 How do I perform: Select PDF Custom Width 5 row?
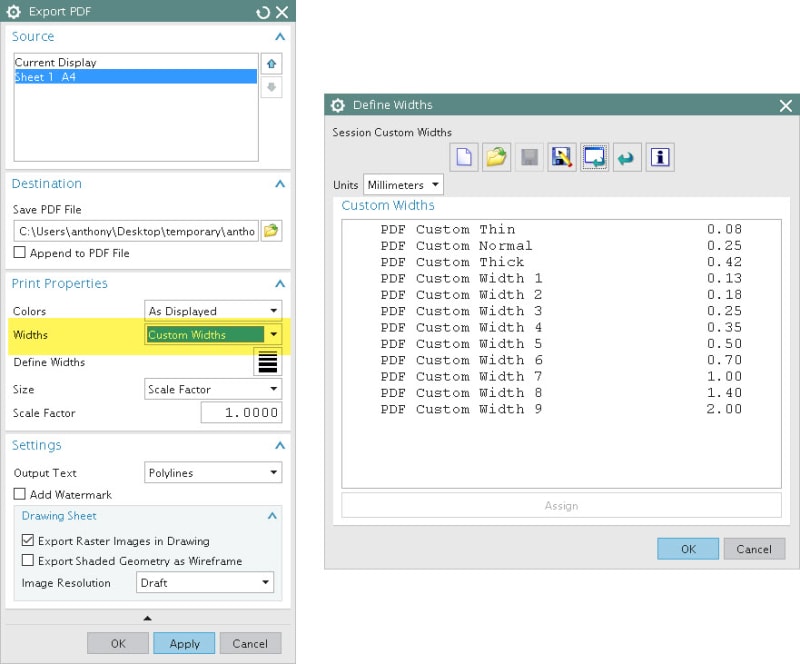point(561,343)
